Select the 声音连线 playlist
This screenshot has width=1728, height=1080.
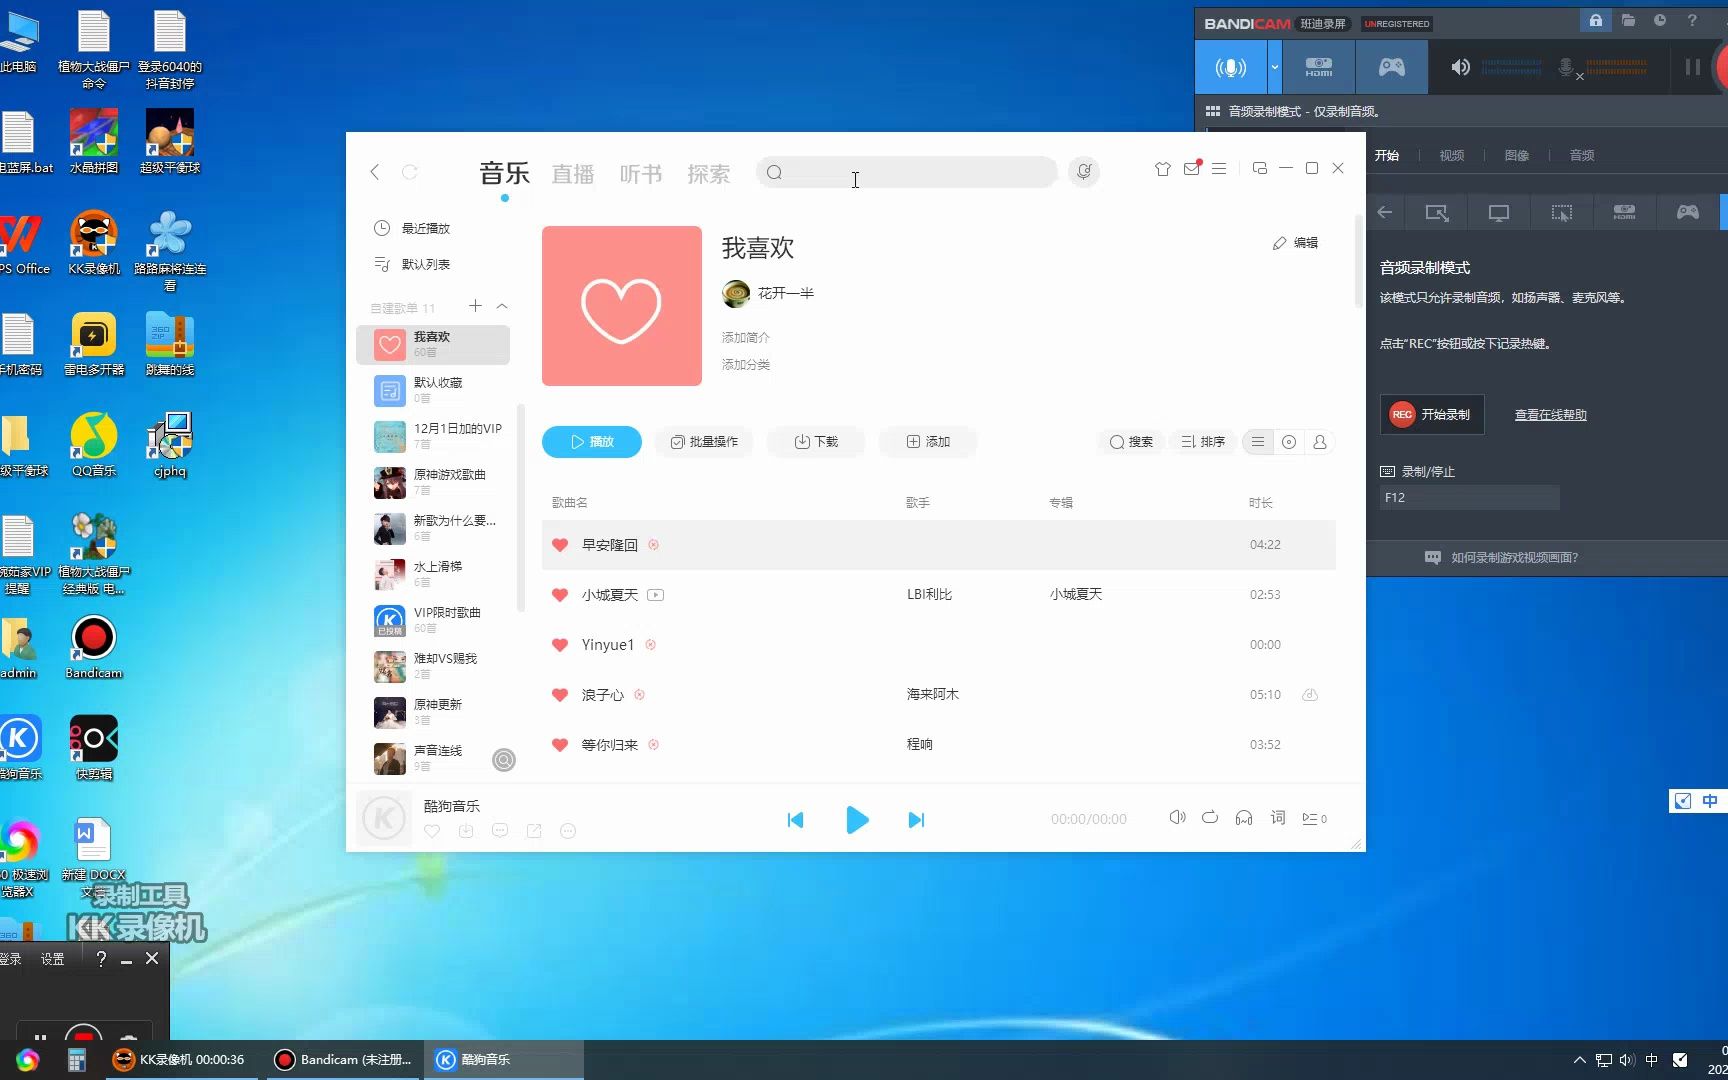433,758
